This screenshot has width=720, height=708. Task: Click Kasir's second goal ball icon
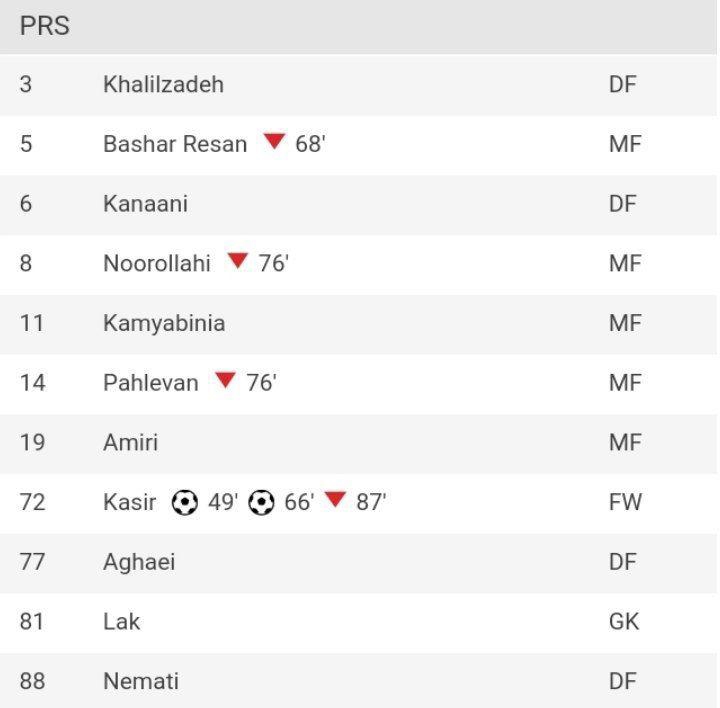pos(261,502)
